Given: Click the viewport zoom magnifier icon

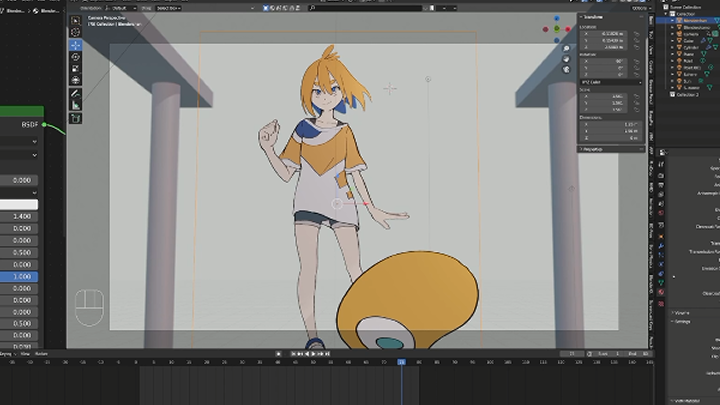Looking at the screenshot, I should pos(566,49).
